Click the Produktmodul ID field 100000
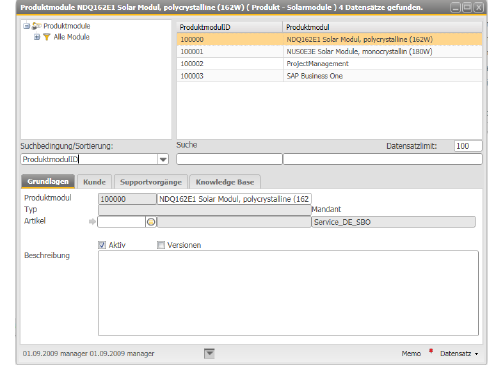This screenshot has height=365, width=504. click(x=127, y=199)
